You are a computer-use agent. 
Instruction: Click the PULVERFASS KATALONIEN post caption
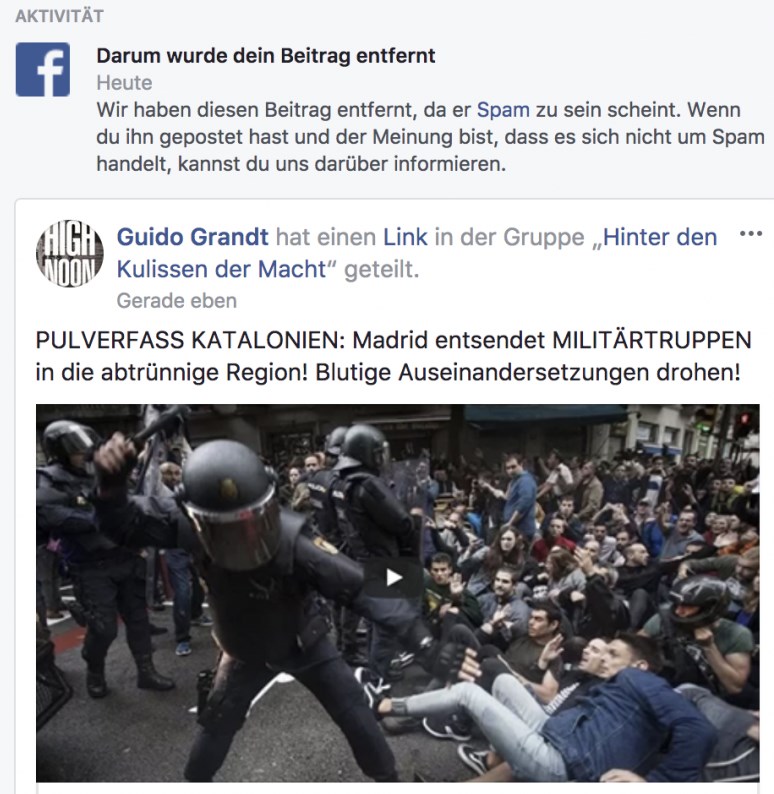pyautogui.click(x=393, y=356)
